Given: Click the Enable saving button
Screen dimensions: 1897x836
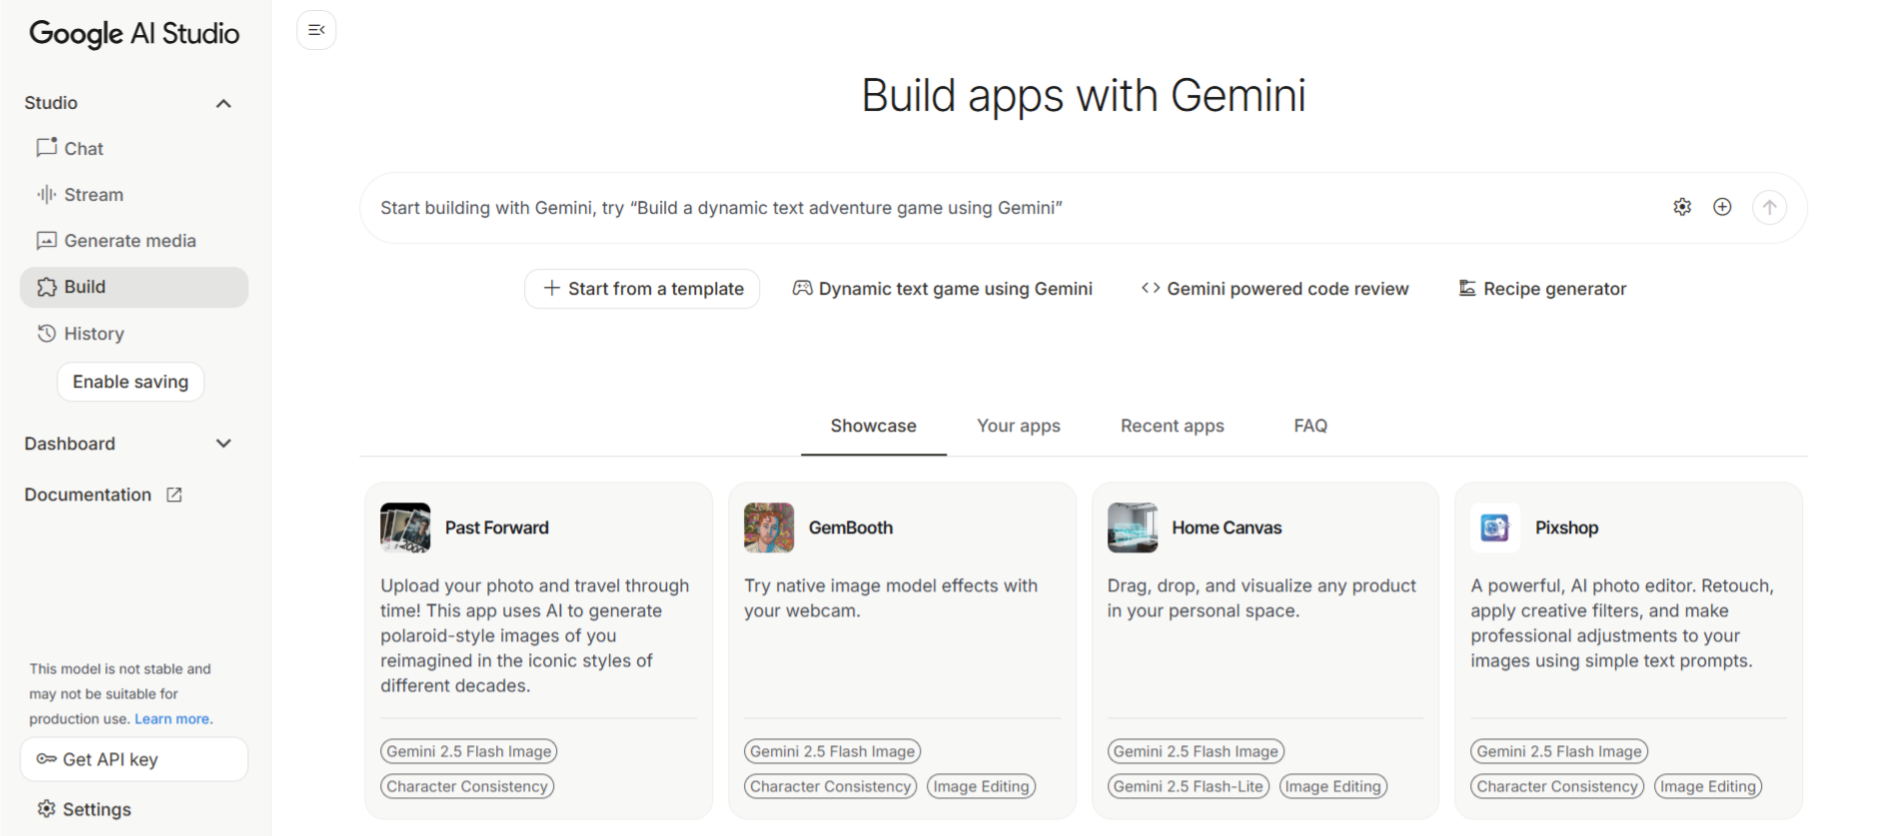Looking at the screenshot, I should coord(130,382).
